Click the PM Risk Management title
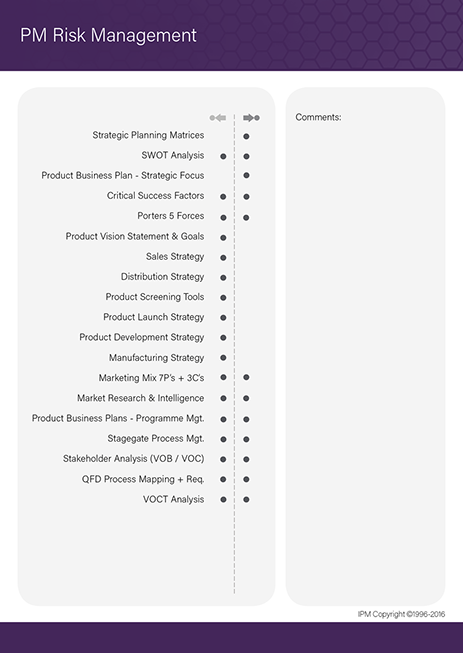463x653 pixels. [108, 35]
